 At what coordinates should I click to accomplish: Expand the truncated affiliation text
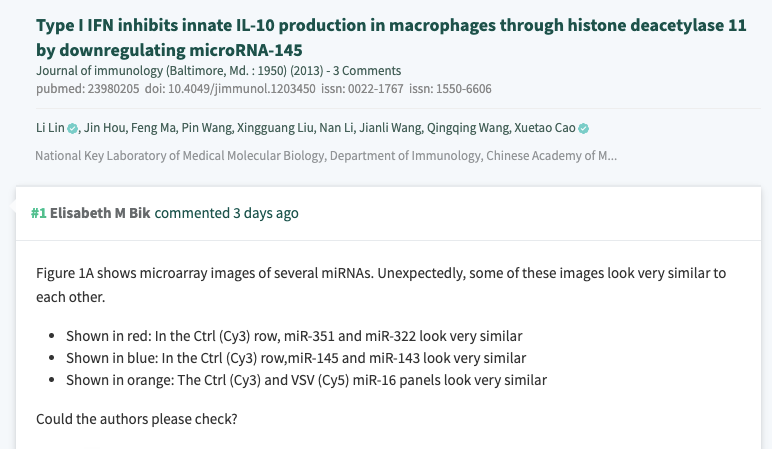[x=325, y=156]
